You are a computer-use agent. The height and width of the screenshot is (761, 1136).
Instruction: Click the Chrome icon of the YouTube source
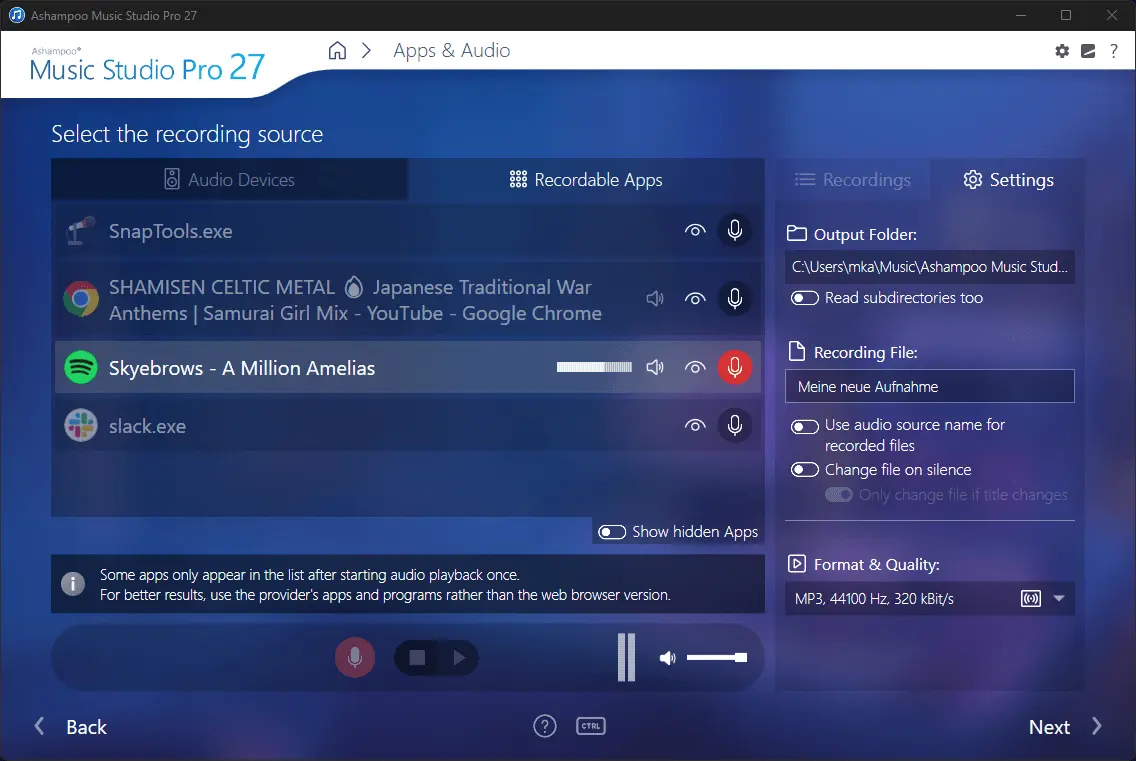pos(80,299)
